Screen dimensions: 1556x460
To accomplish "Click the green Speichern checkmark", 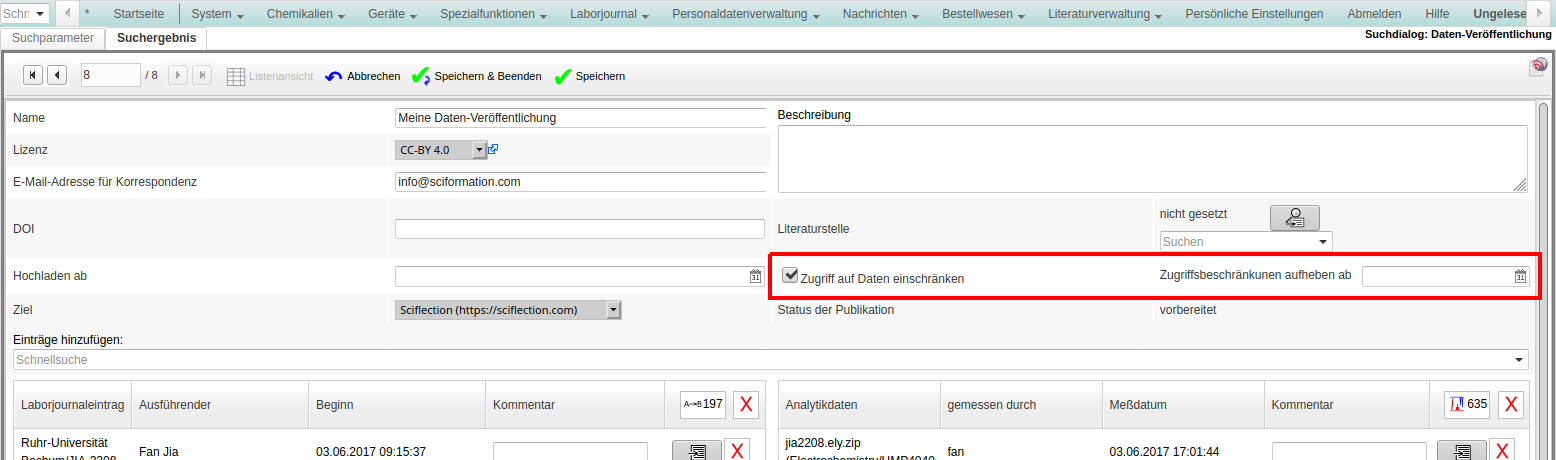I will click(x=563, y=76).
